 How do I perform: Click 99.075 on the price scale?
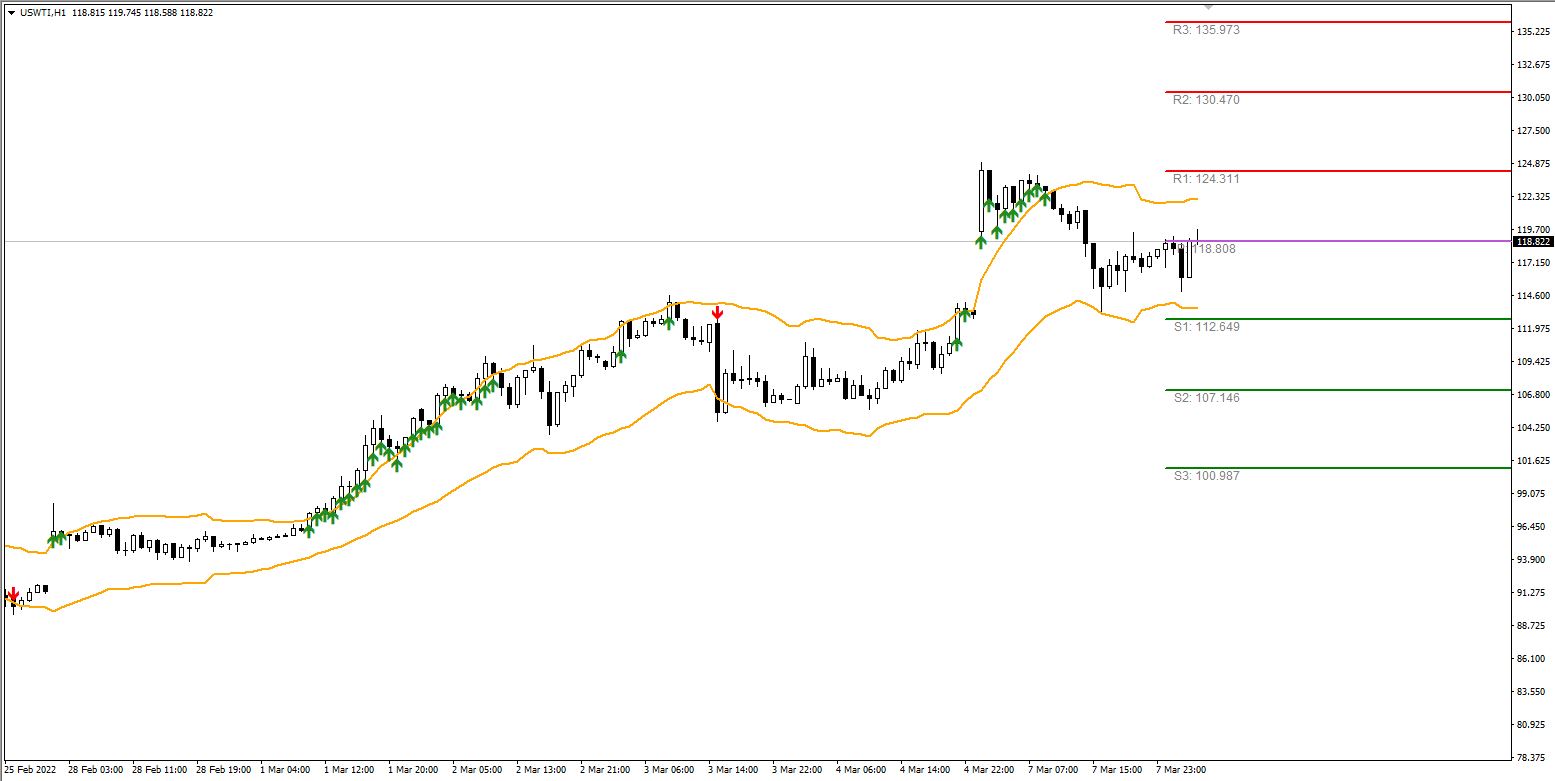(1533, 494)
